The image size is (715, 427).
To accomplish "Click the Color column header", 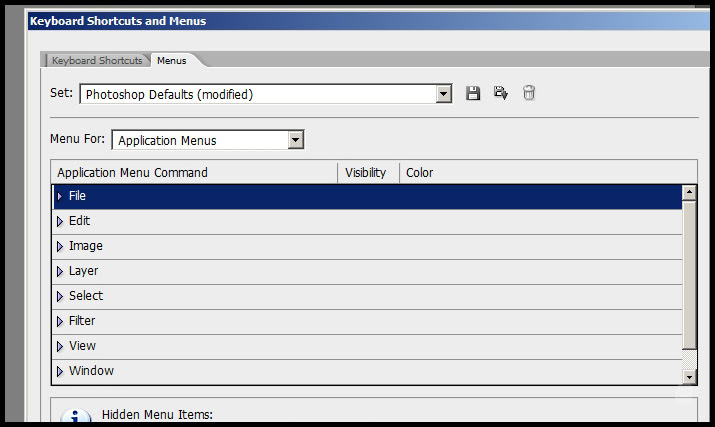I will pos(548,172).
